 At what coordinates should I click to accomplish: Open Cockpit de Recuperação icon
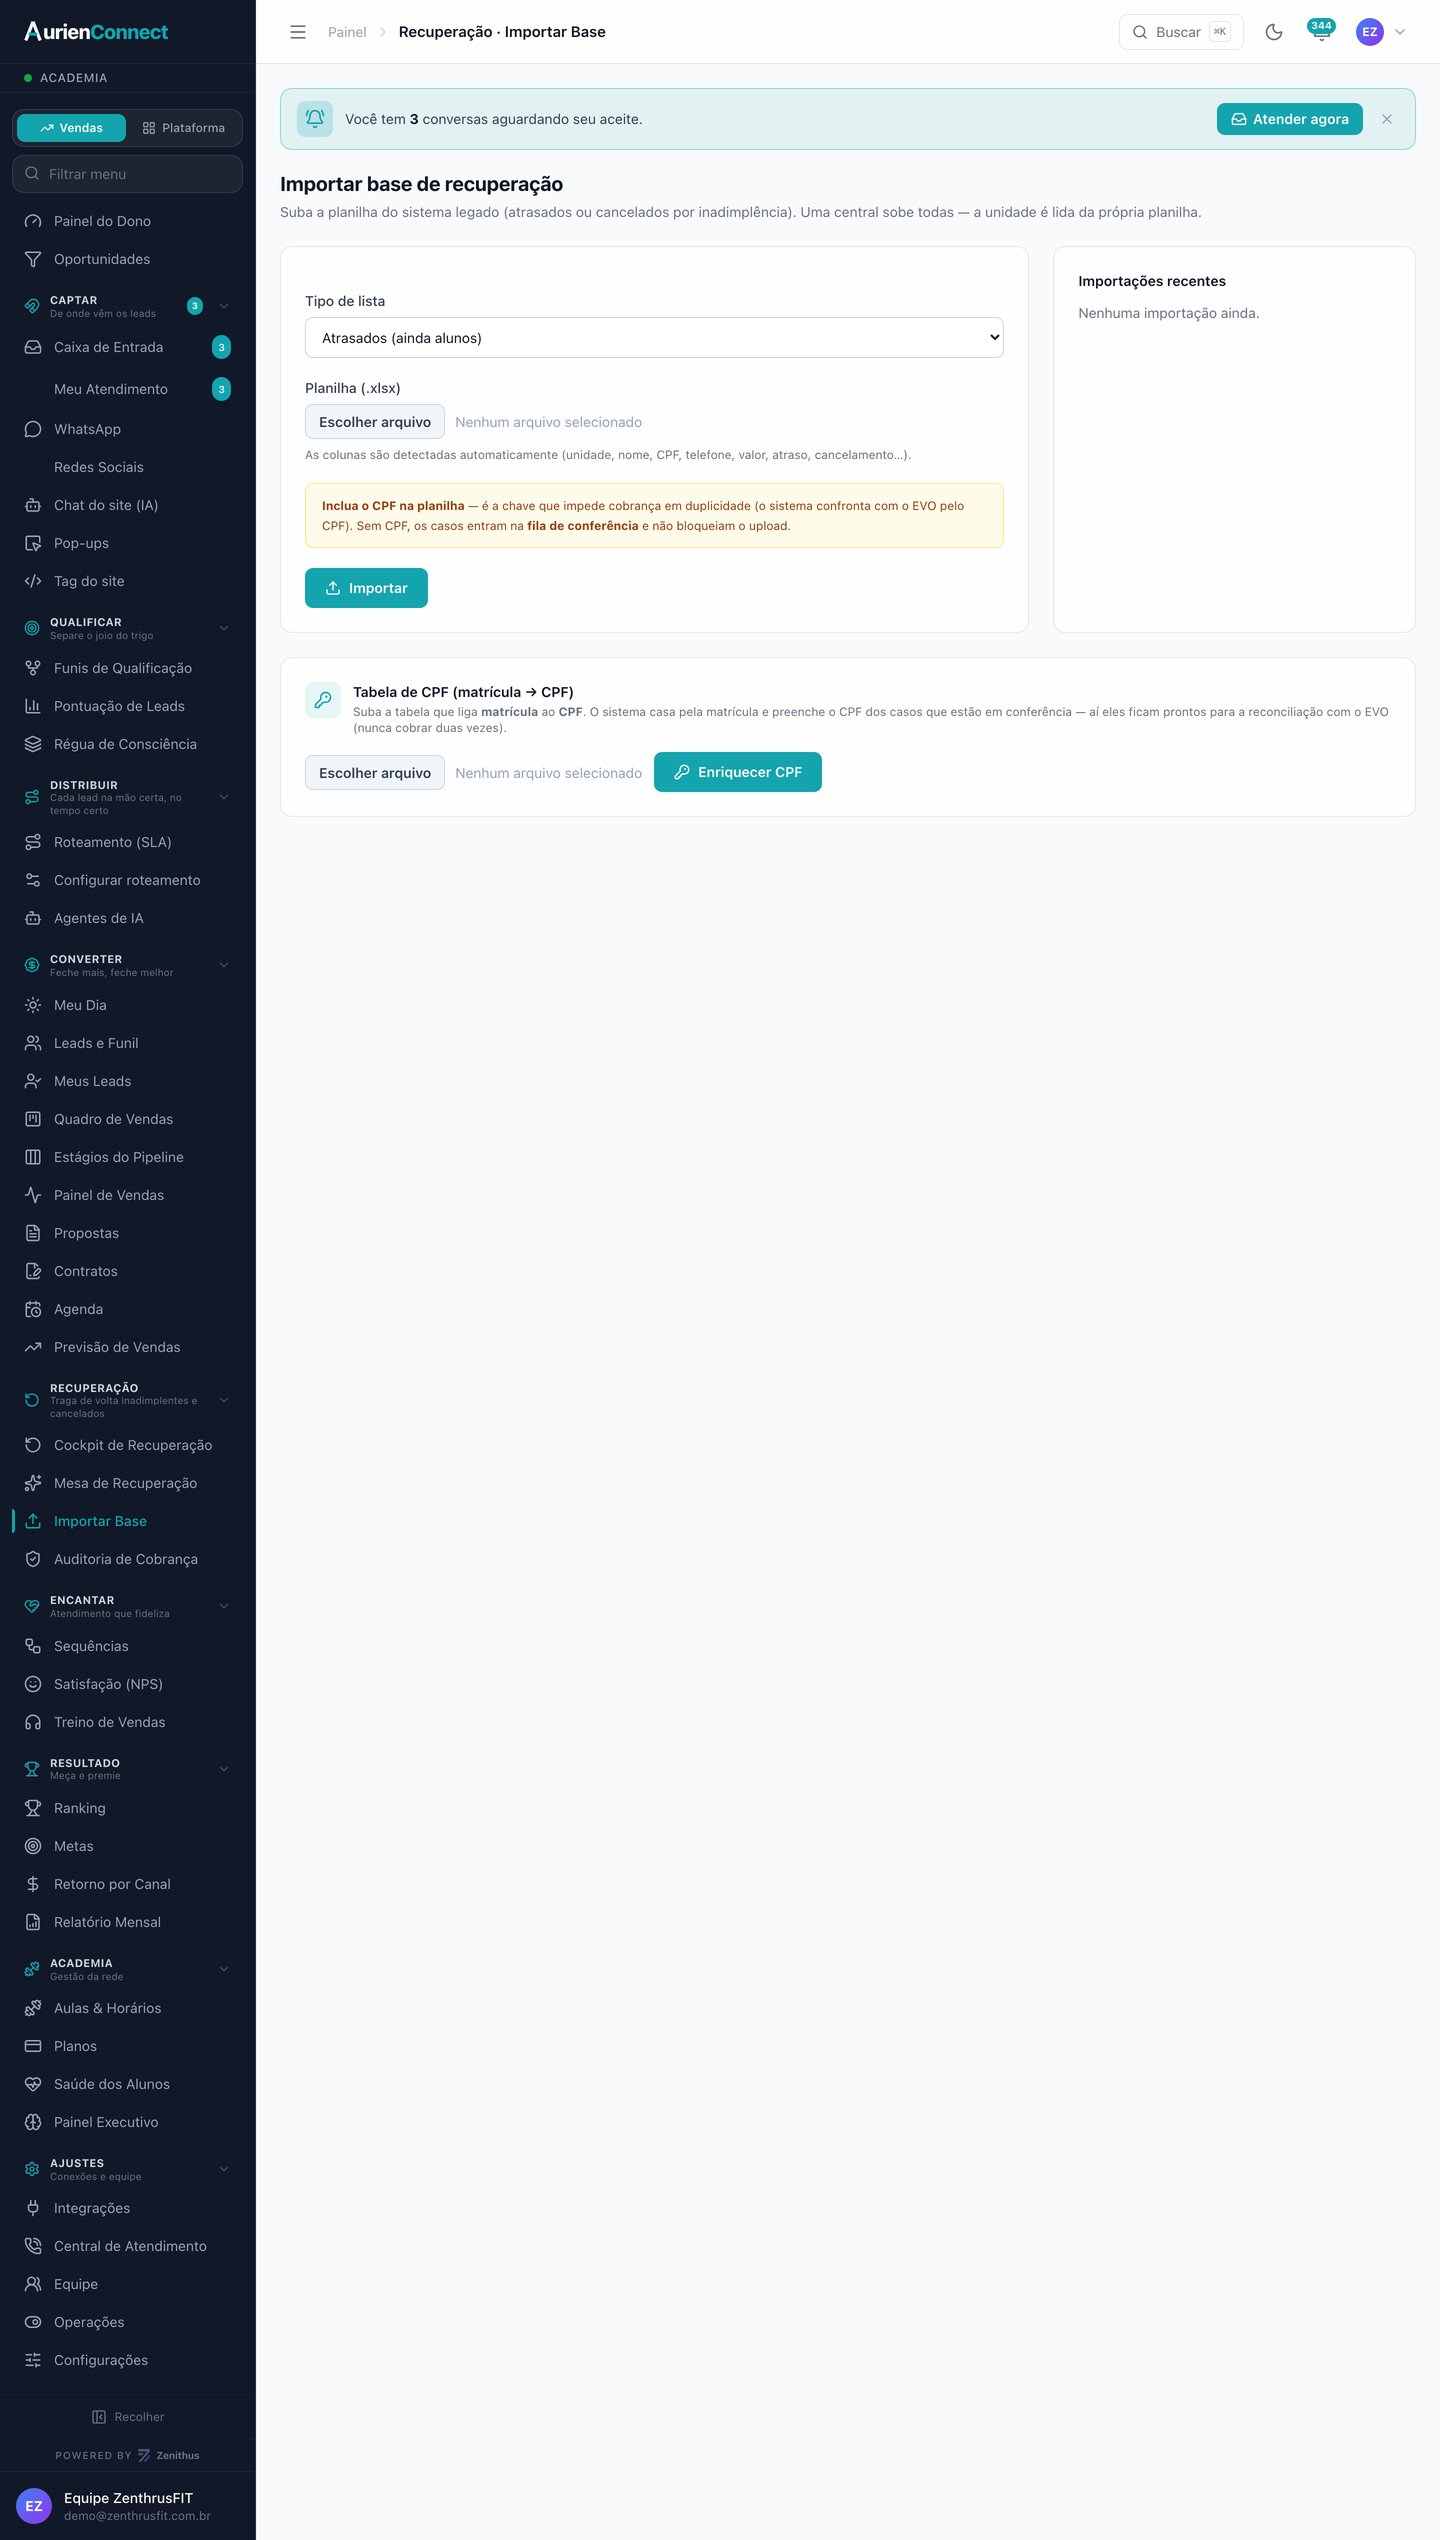tap(33, 1445)
